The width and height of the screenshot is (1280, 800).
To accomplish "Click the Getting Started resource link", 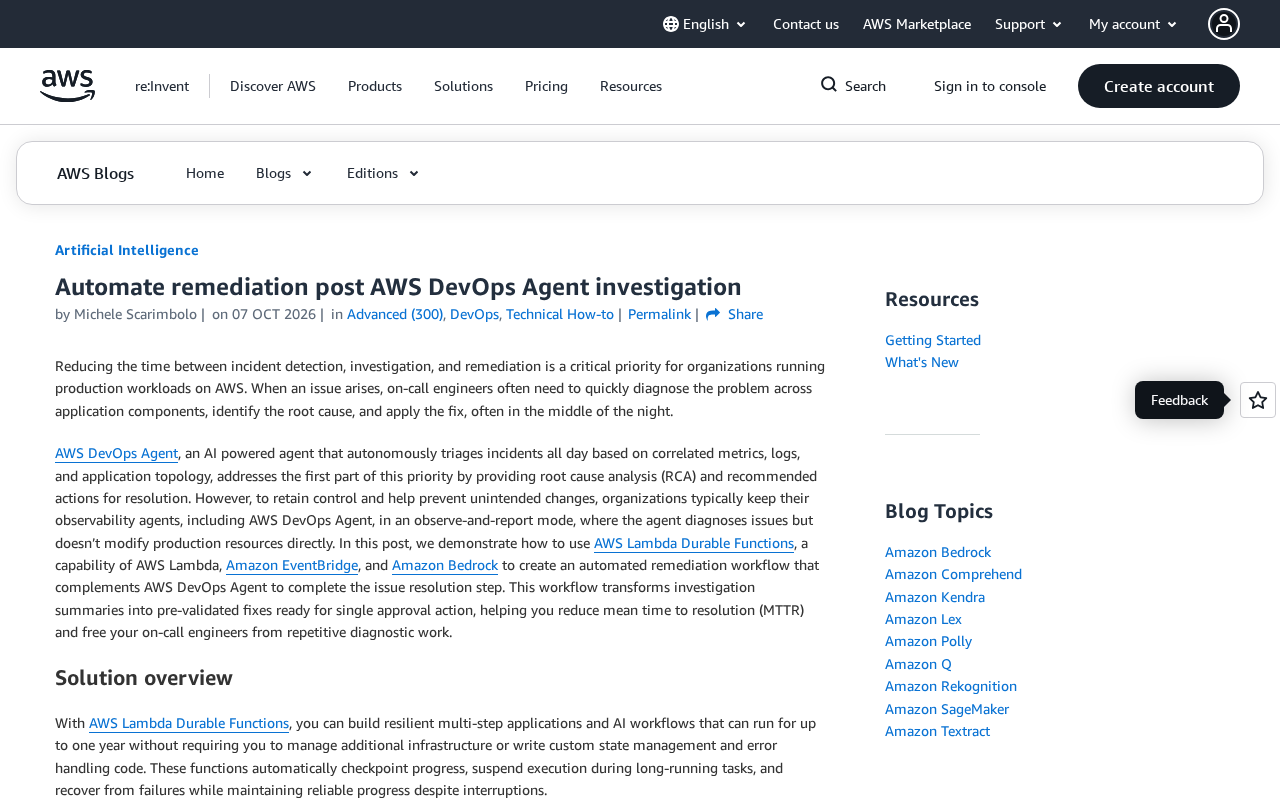I will pyautogui.click(x=933, y=340).
